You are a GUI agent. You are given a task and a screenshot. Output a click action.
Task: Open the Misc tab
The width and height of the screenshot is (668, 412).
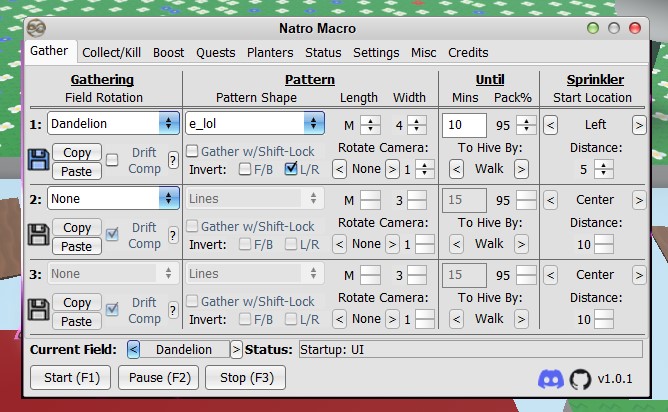423,53
